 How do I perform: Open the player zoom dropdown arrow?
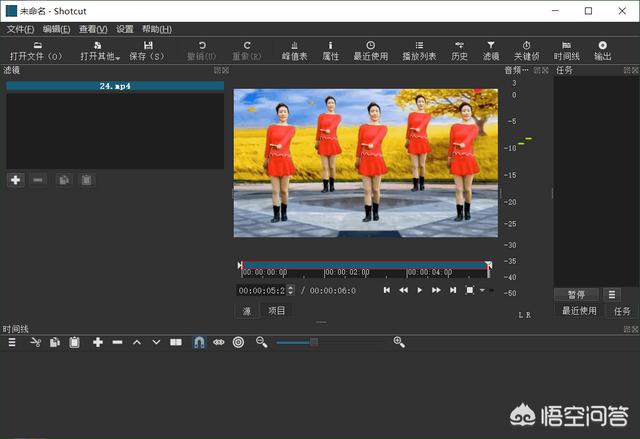coord(482,290)
